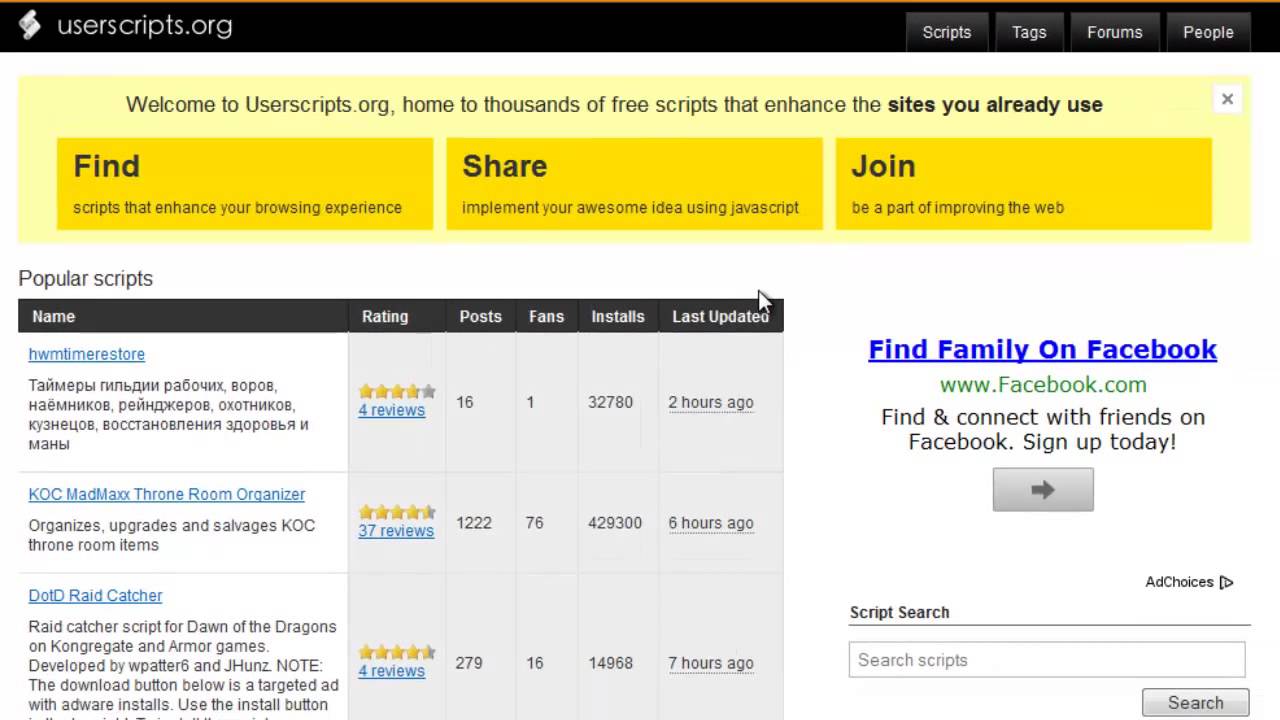Close the yellow welcome banner

1227,99
